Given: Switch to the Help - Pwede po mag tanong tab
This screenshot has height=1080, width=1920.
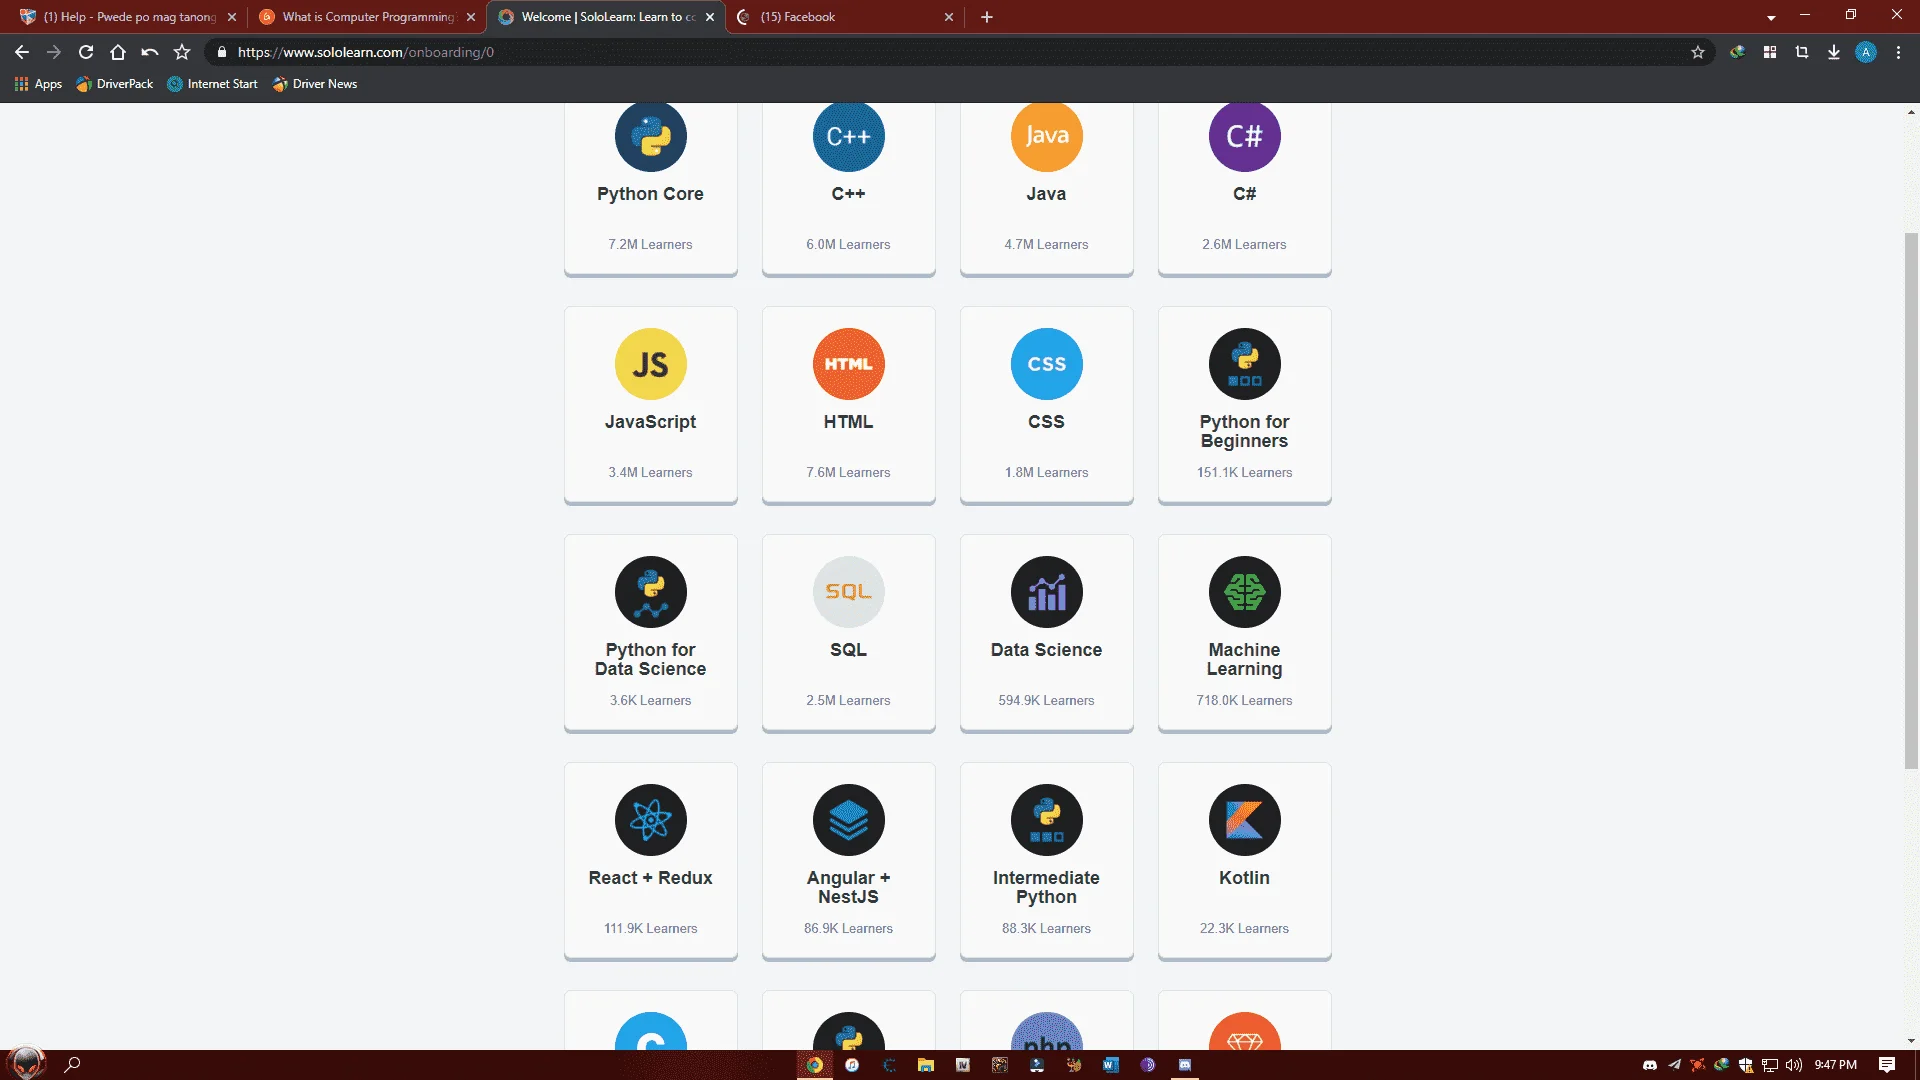Looking at the screenshot, I should point(127,17).
